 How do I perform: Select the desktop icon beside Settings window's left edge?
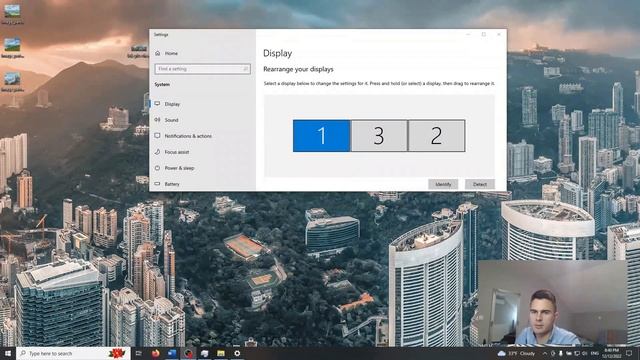(x=138, y=52)
